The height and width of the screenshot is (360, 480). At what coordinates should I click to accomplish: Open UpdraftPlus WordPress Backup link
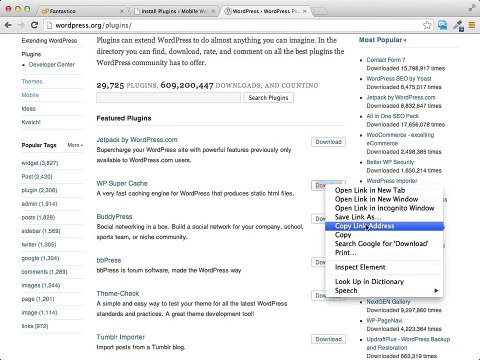click(x=408, y=343)
